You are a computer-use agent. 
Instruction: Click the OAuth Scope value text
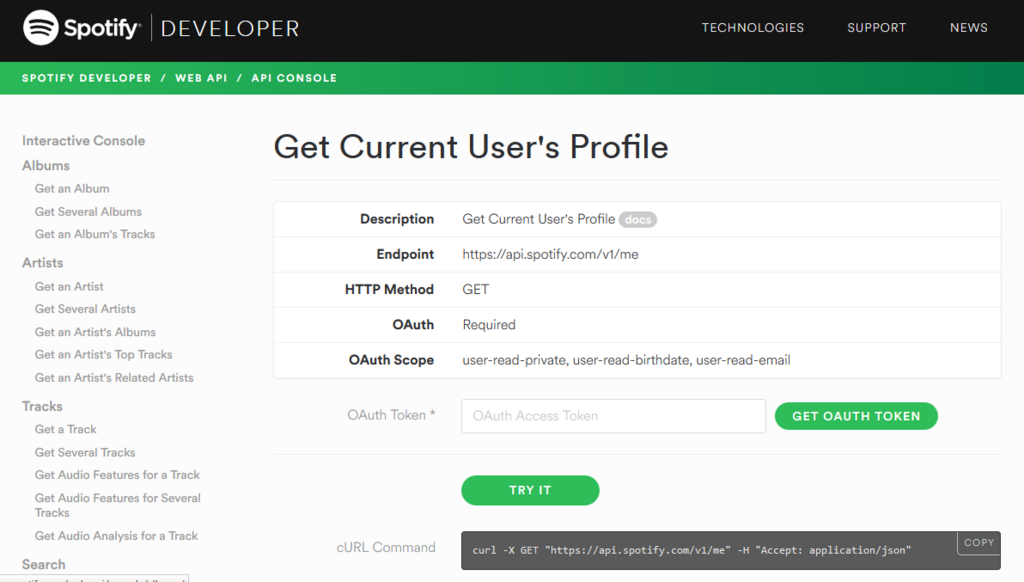(626, 360)
